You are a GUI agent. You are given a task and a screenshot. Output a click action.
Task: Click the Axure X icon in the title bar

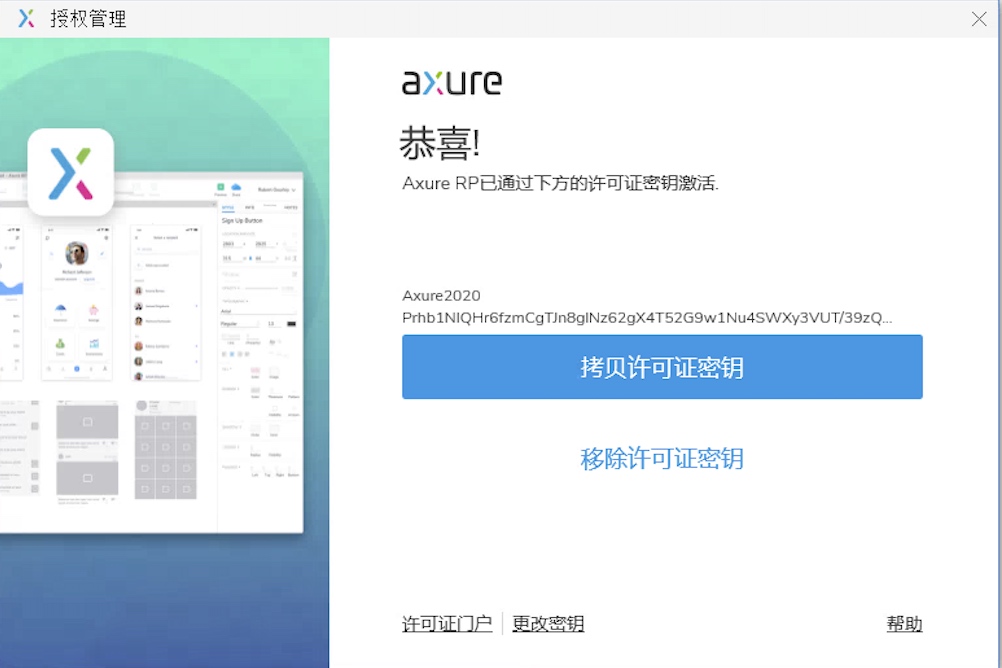(26, 18)
